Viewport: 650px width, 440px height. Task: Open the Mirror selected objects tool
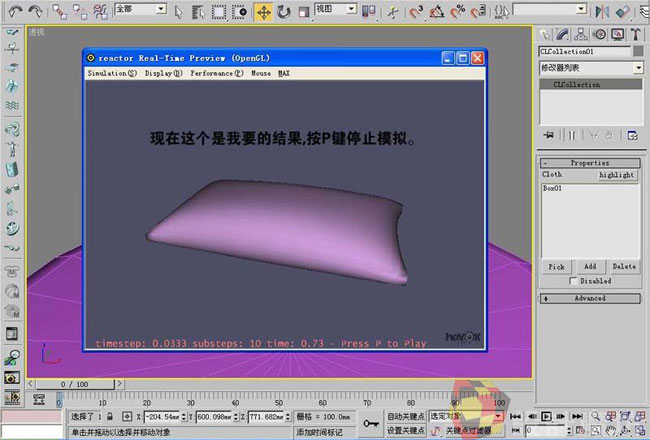point(601,12)
